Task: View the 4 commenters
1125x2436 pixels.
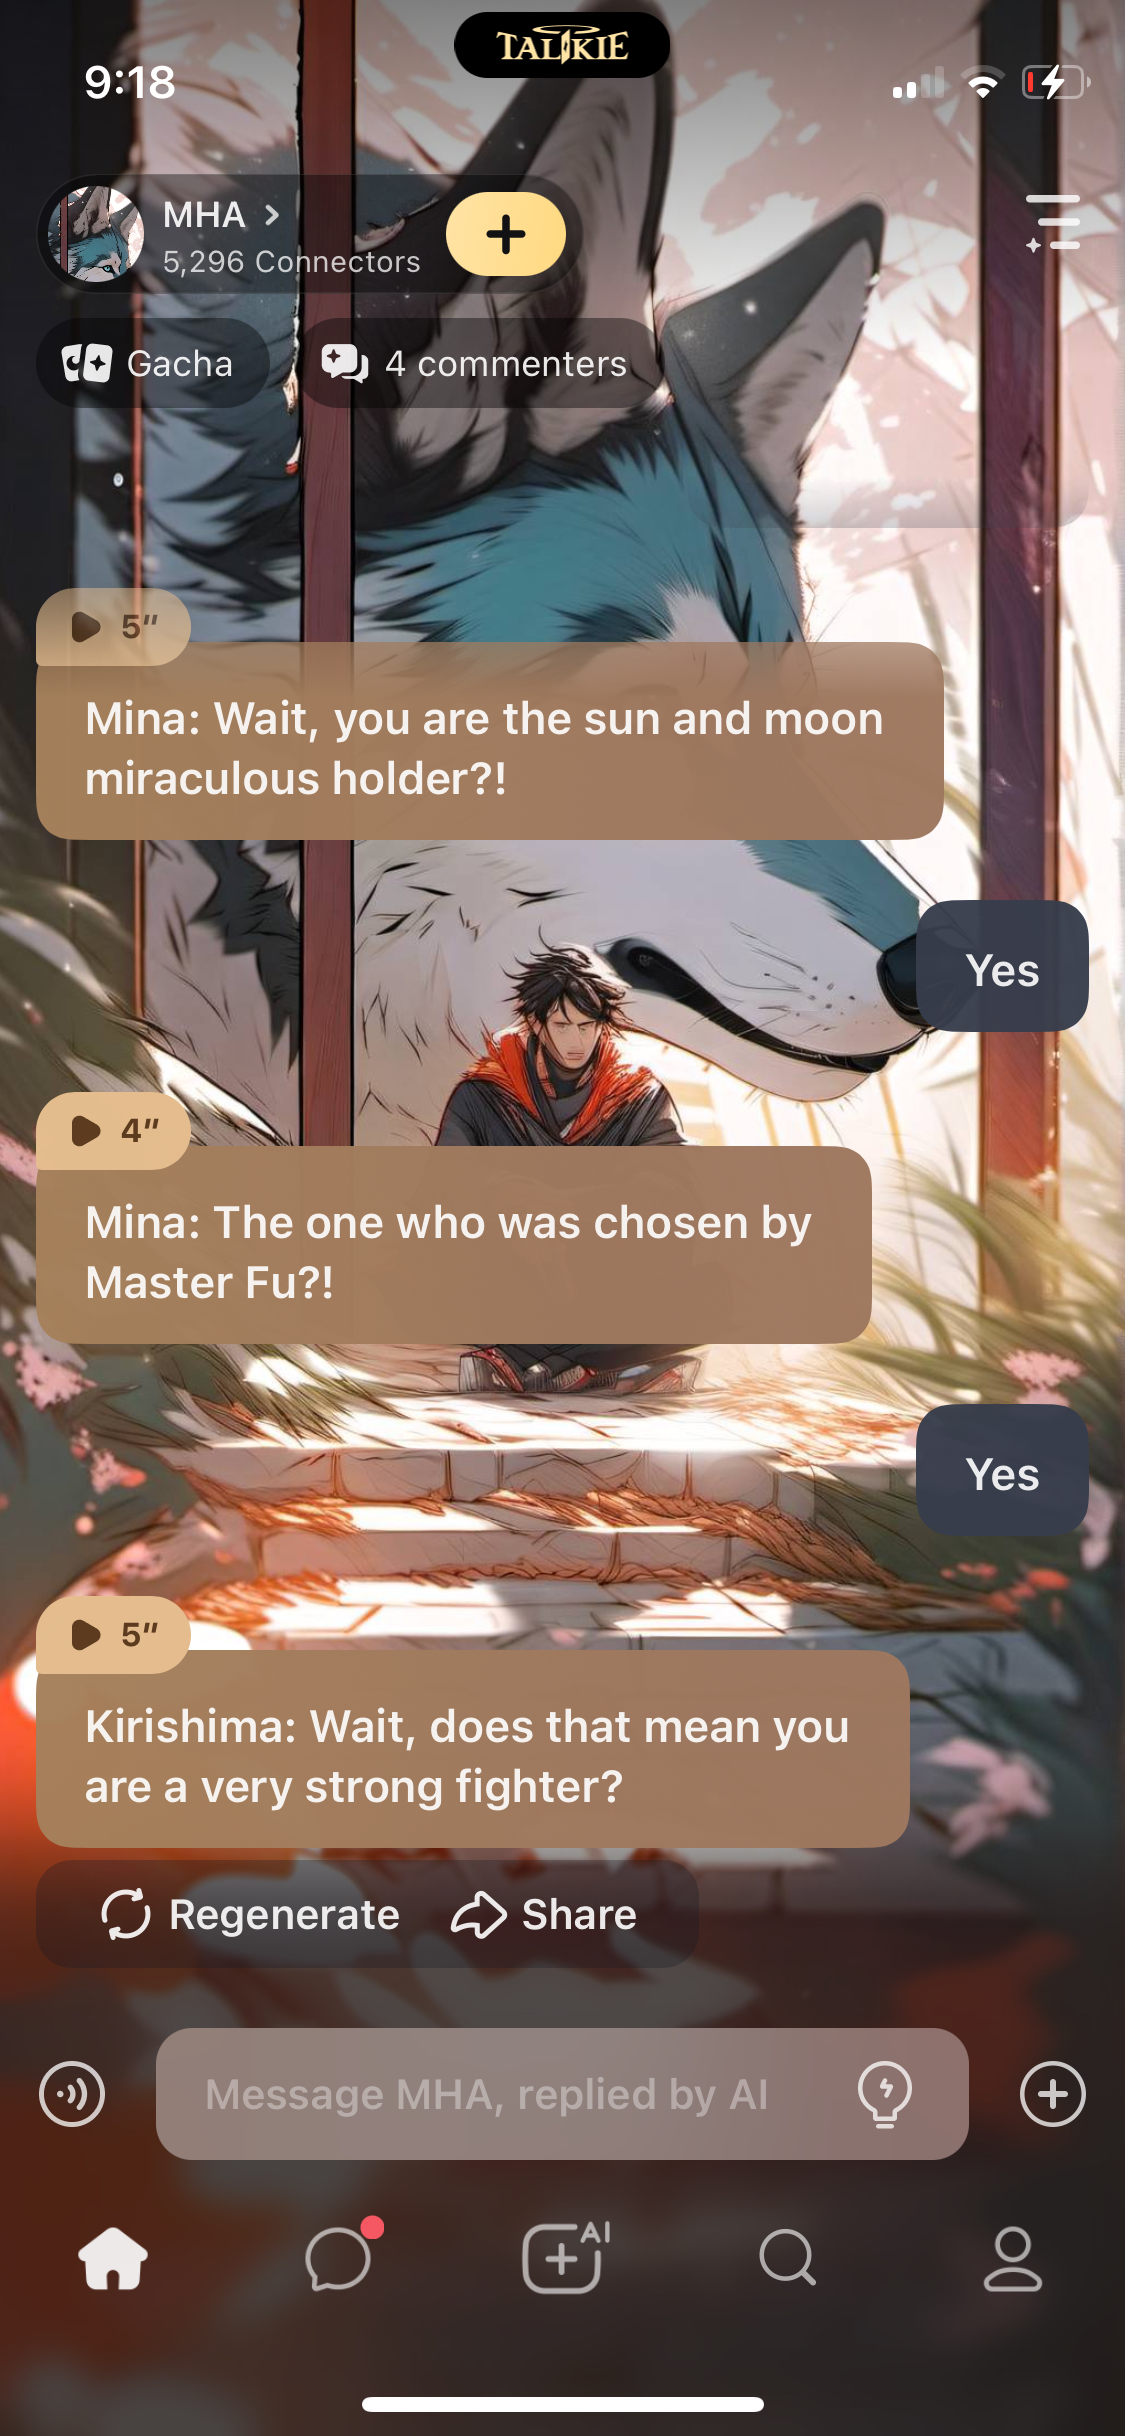Action: click(477, 363)
